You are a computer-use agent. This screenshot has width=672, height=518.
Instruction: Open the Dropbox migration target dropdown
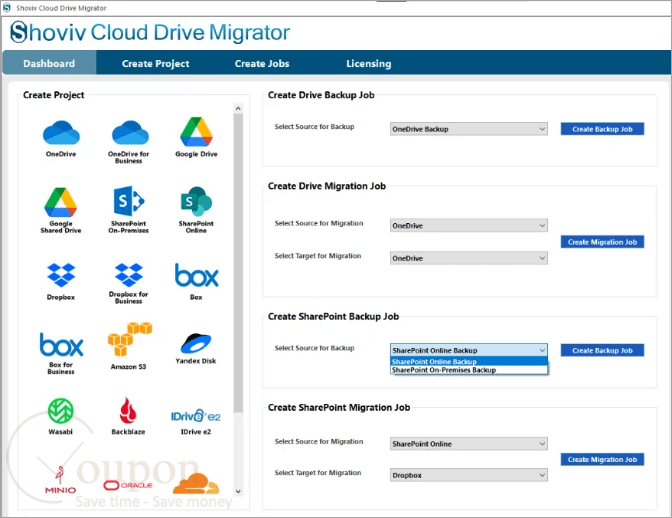pyautogui.click(x=468, y=475)
